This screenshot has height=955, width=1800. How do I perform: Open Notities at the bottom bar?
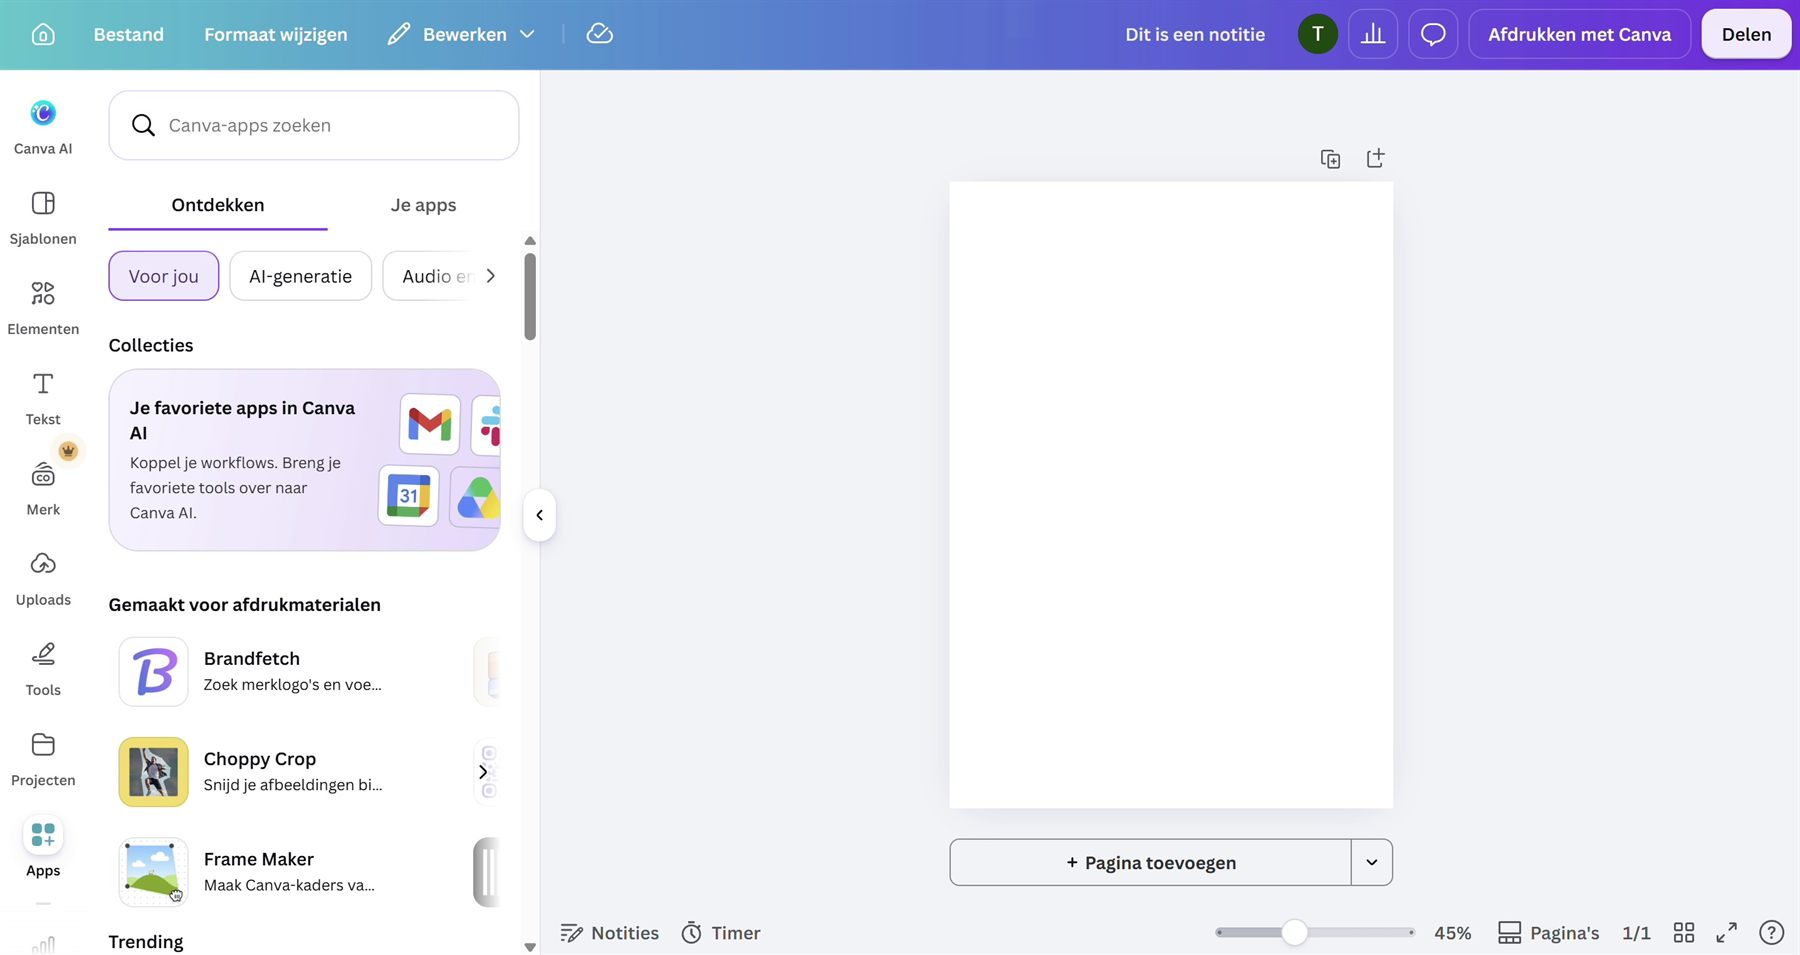click(x=609, y=933)
